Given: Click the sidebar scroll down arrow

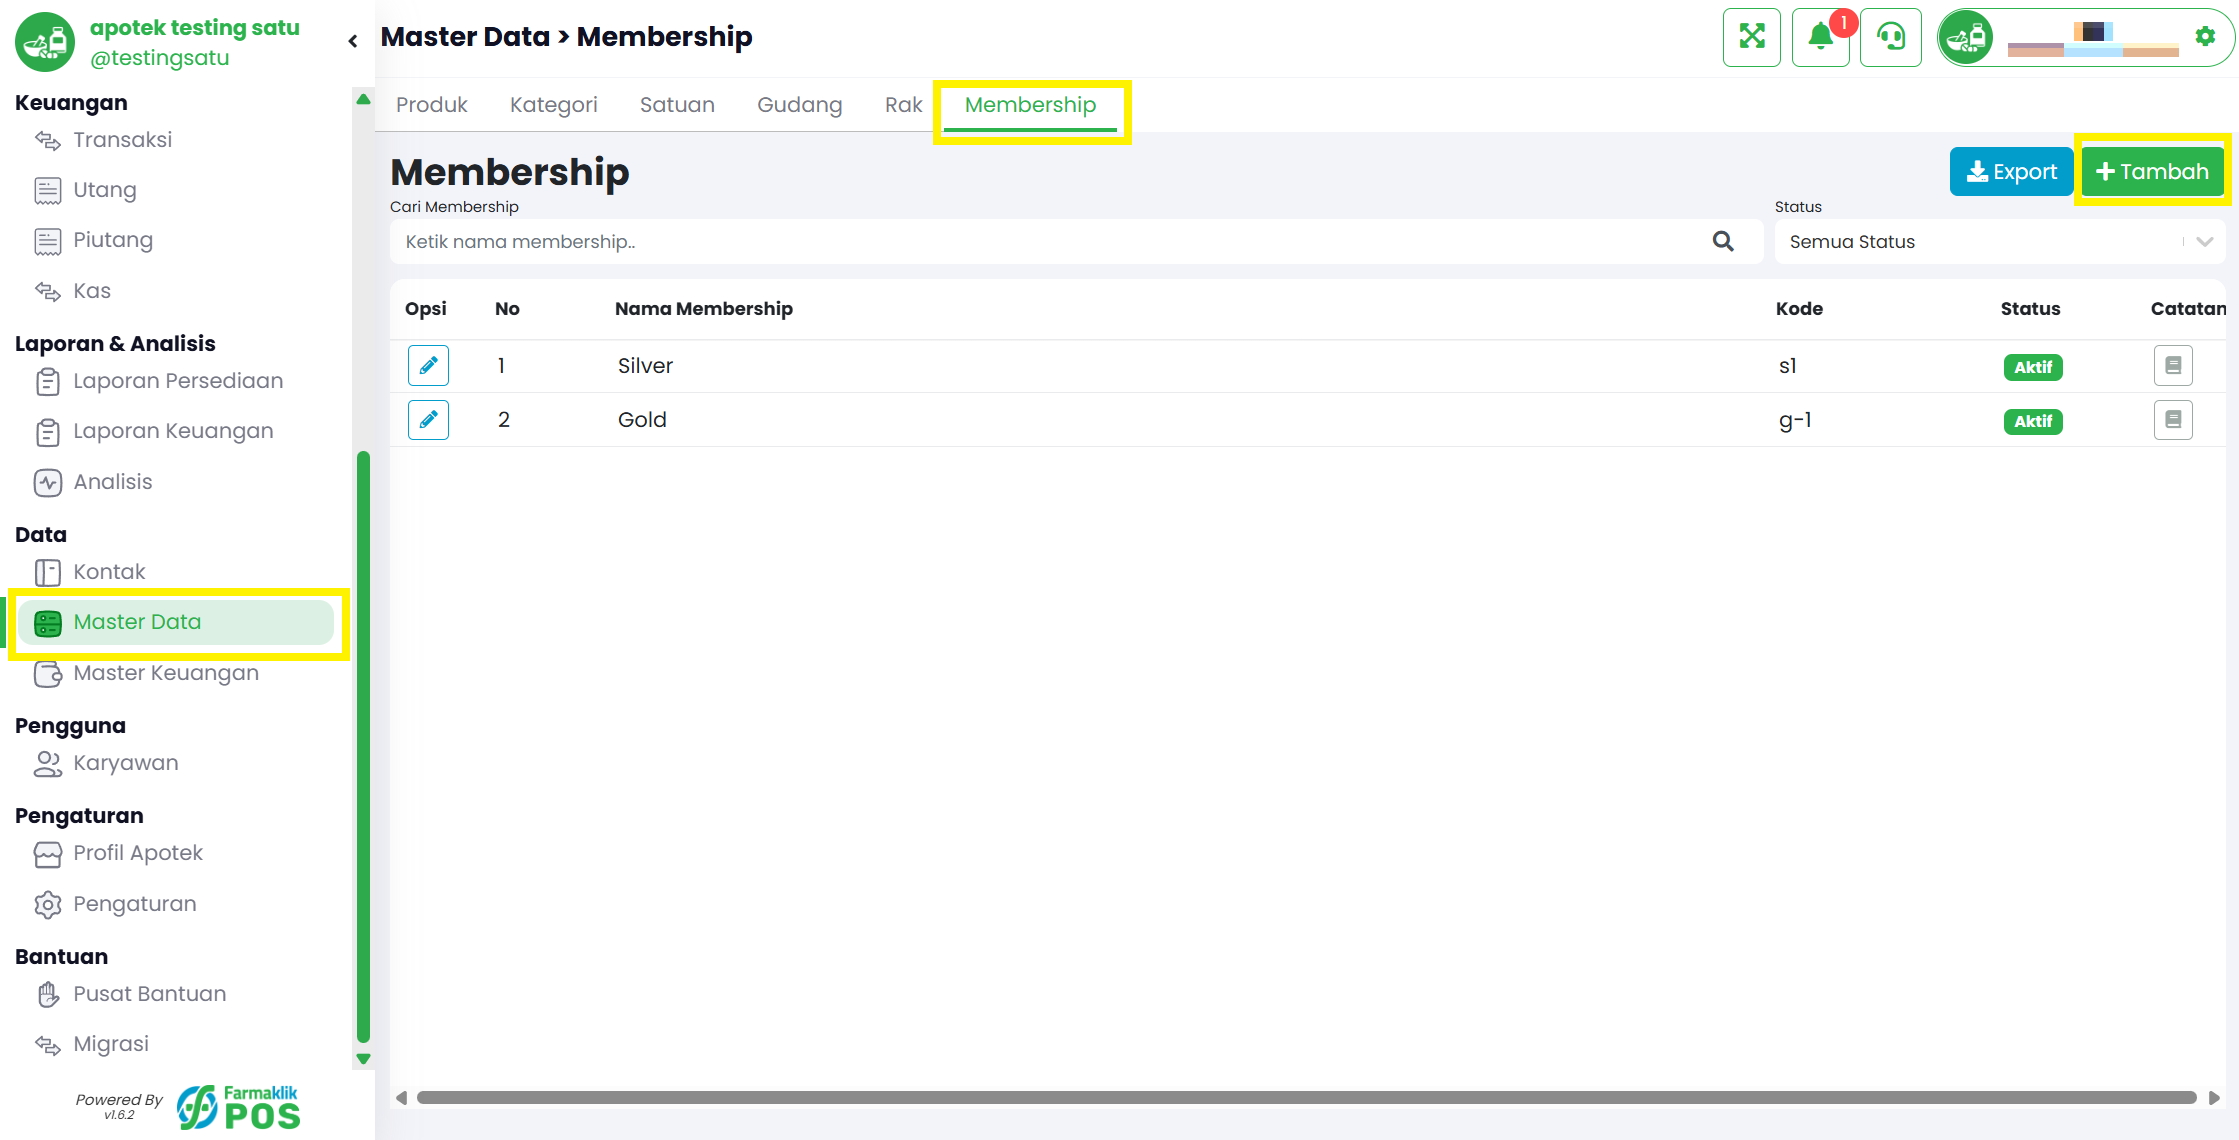Looking at the screenshot, I should point(363,1059).
